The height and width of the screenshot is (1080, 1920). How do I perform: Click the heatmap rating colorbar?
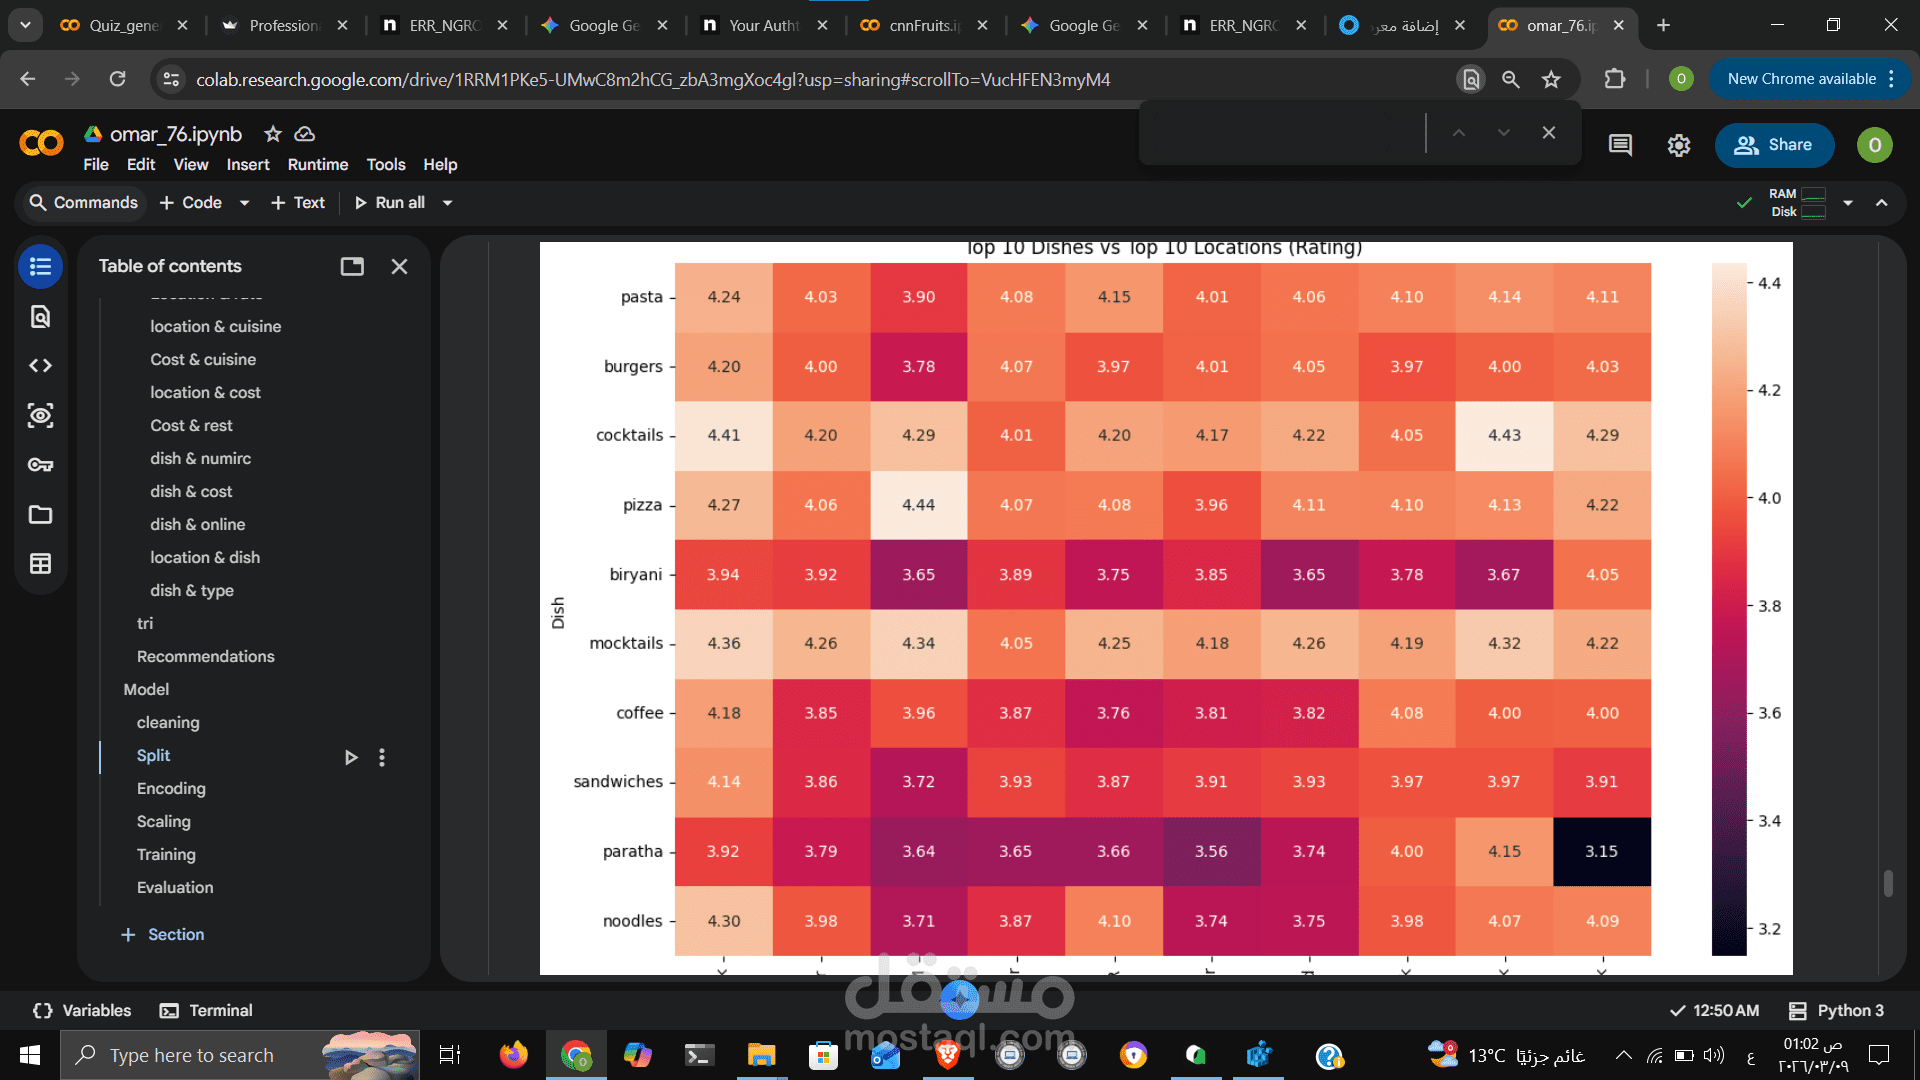pyautogui.click(x=1728, y=608)
